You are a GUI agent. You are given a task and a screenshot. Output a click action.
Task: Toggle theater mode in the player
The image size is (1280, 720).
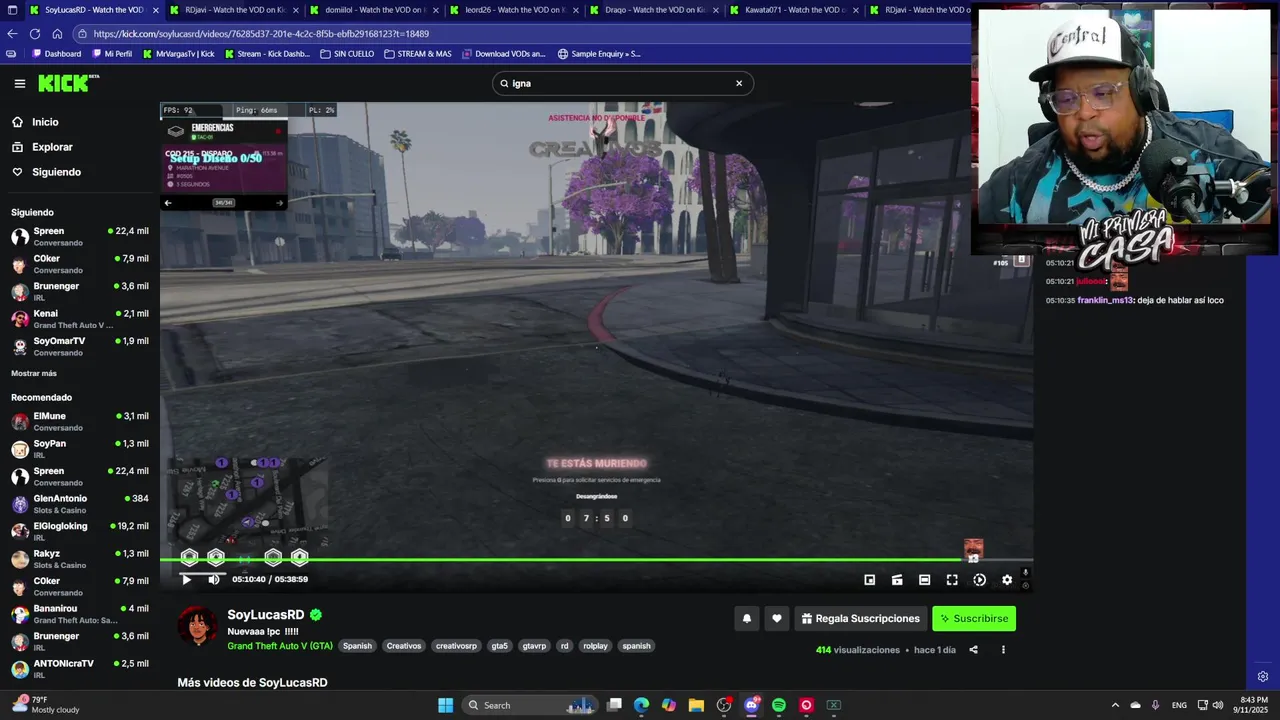(925, 580)
